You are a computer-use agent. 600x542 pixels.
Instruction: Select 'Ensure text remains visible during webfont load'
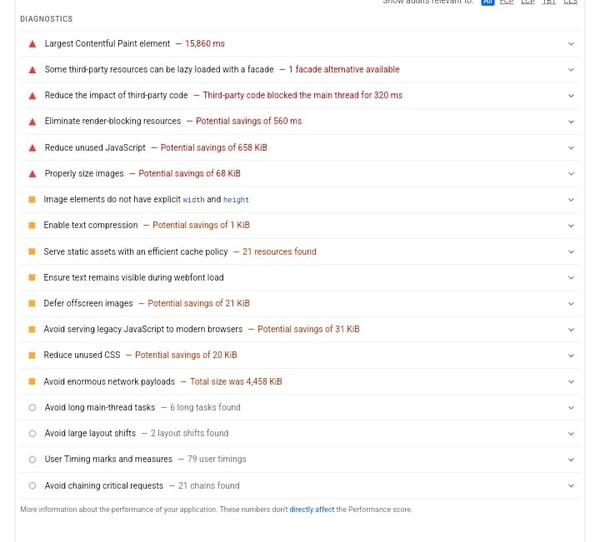133,278
